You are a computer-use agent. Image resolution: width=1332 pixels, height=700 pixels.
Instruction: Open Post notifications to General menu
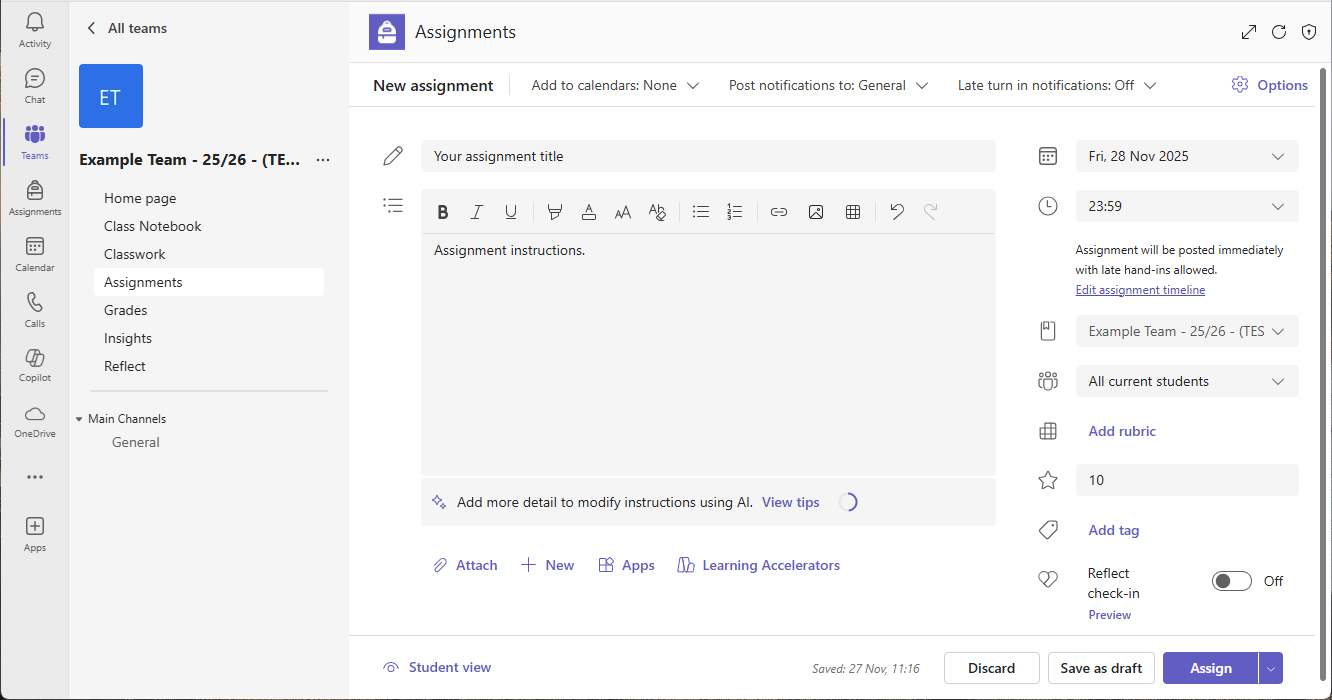(x=828, y=86)
